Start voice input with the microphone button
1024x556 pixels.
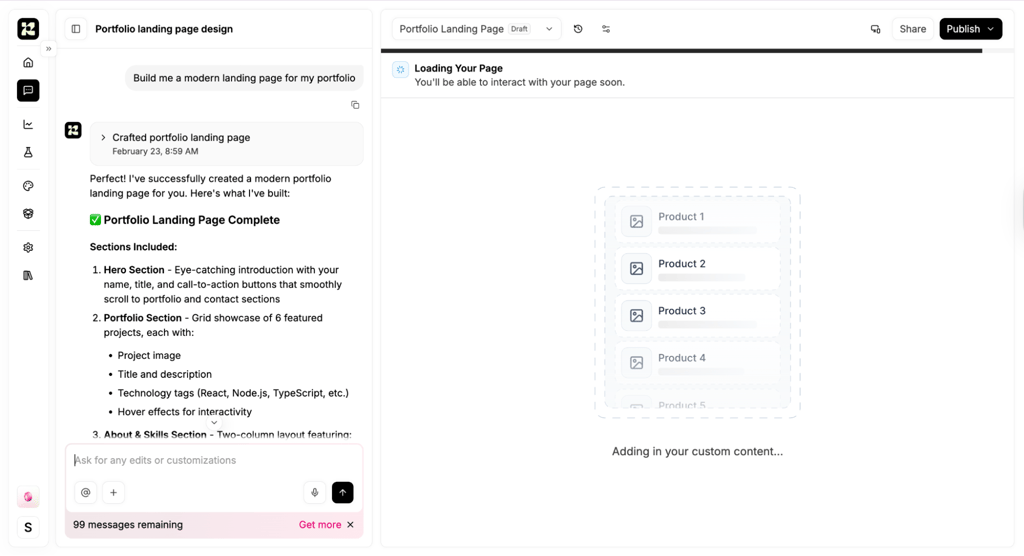[315, 493]
